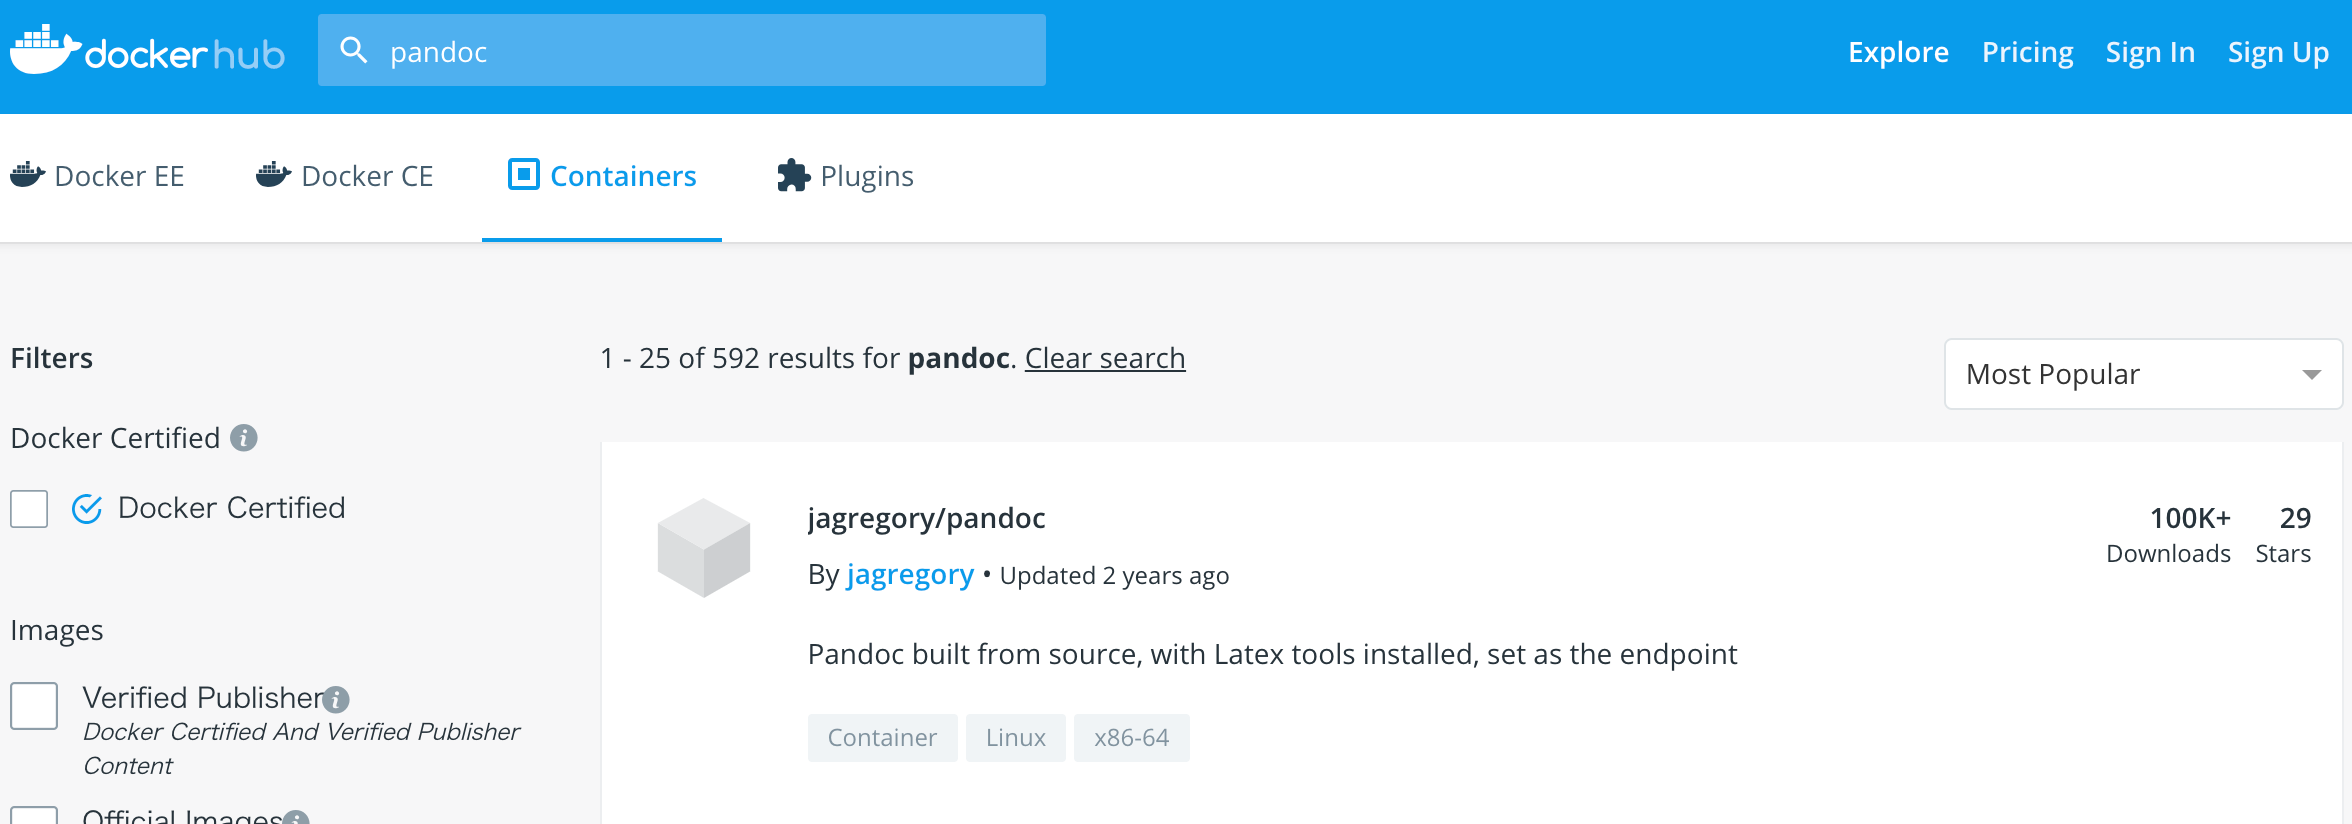2352x824 pixels.
Task: Click the Plugins puzzle piece icon
Action: 794,176
